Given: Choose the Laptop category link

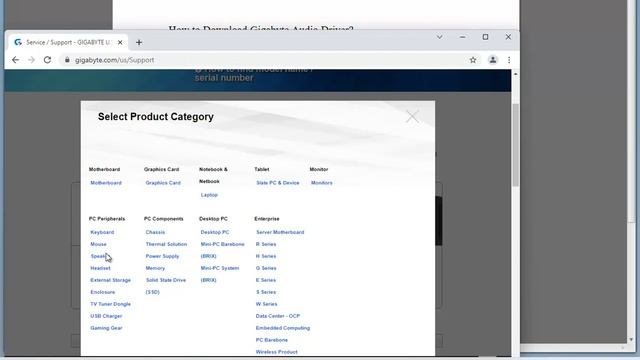Looking at the screenshot, I should [x=209, y=195].
